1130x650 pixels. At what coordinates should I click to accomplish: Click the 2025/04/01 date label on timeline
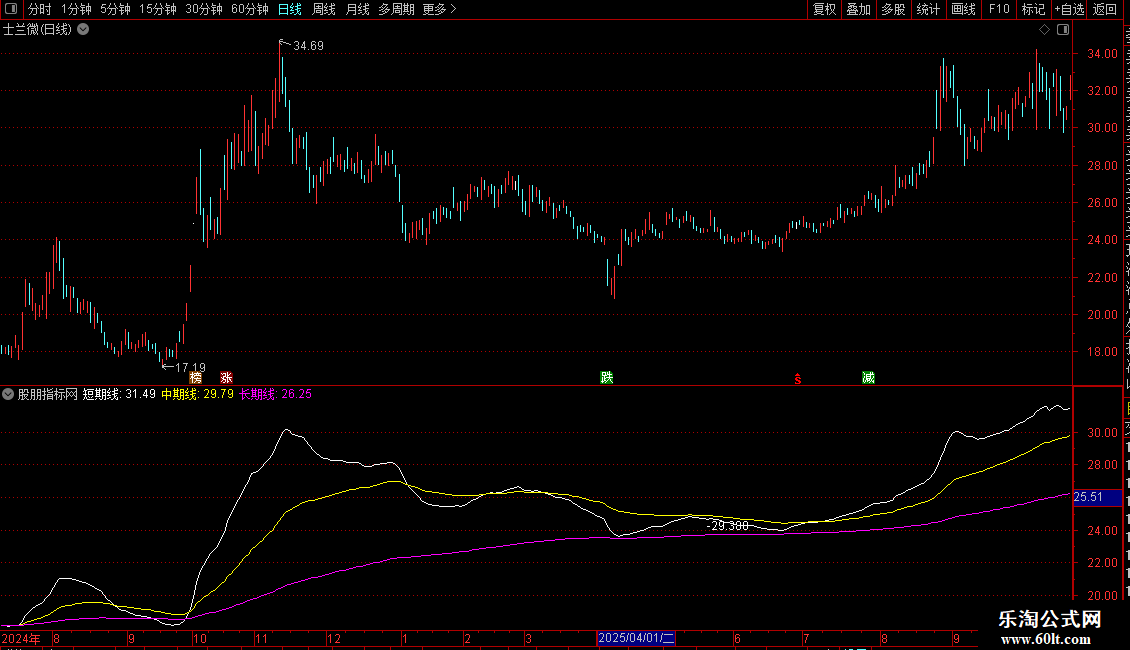click(637, 638)
